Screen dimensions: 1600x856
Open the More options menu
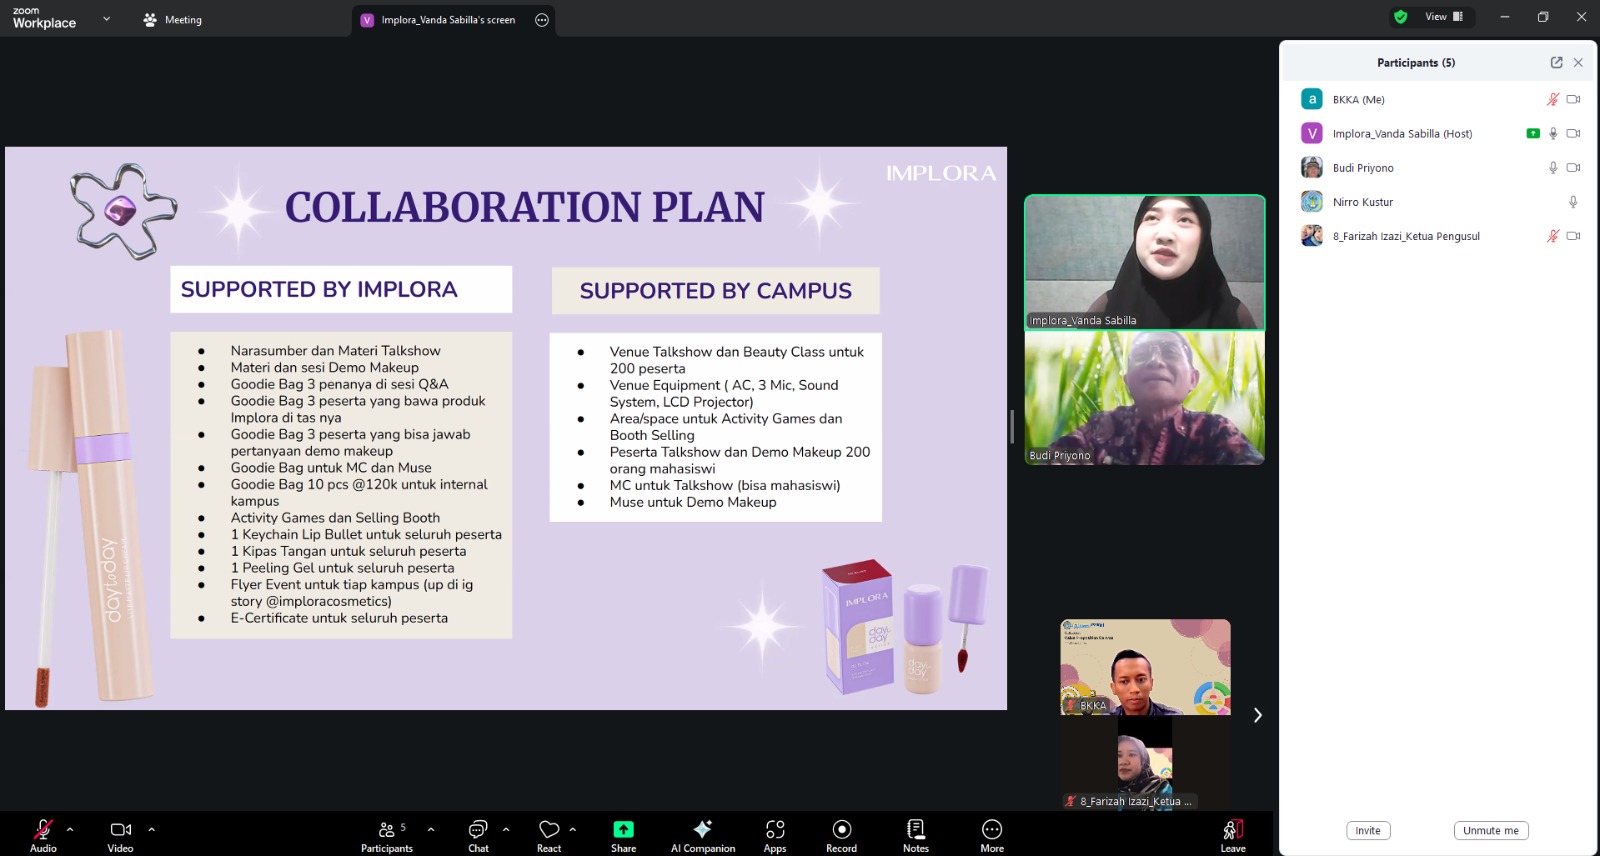[991, 835]
